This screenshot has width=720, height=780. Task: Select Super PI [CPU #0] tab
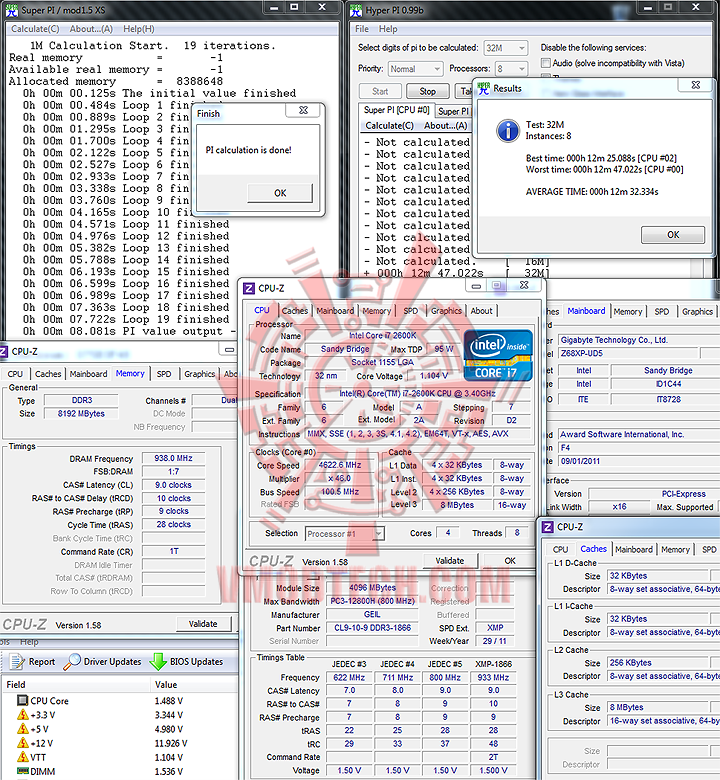pyautogui.click(x=397, y=110)
